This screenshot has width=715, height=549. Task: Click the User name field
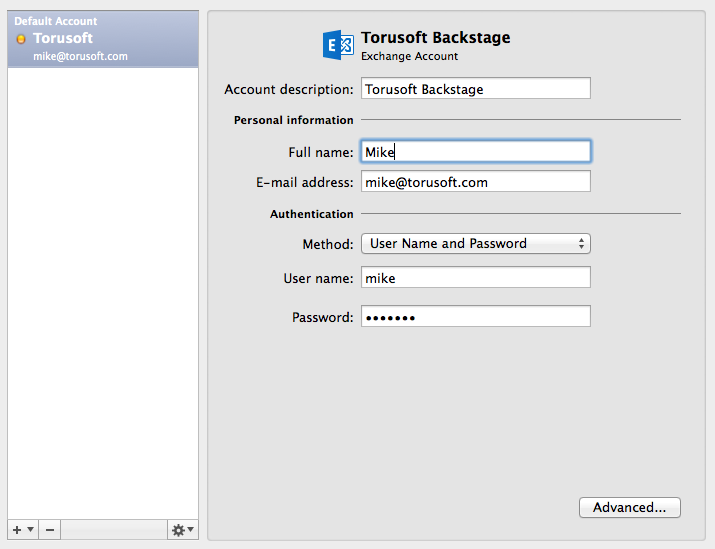click(476, 277)
